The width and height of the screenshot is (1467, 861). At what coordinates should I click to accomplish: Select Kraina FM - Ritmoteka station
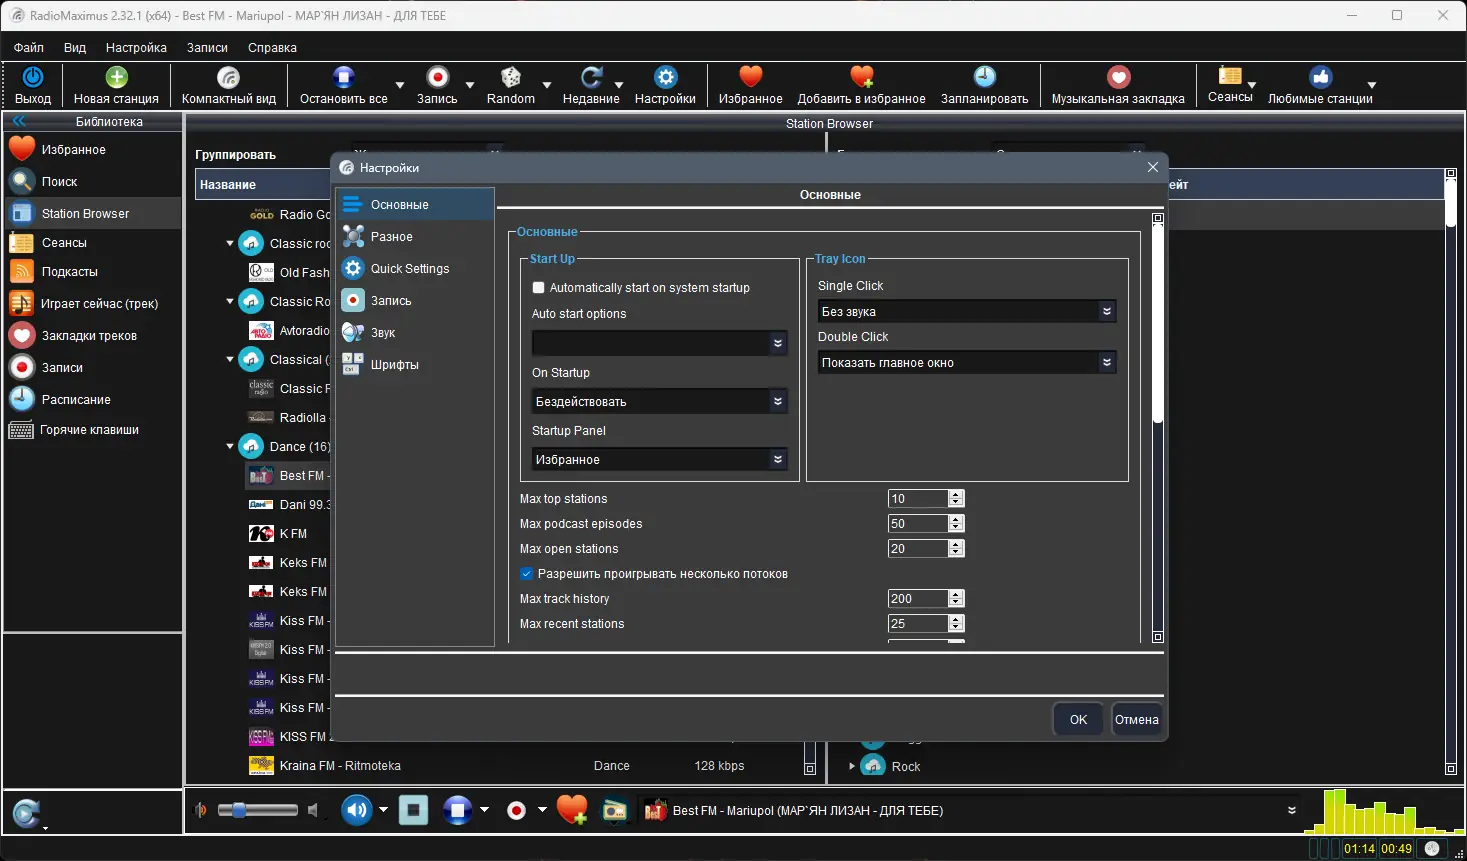tap(340, 766)
